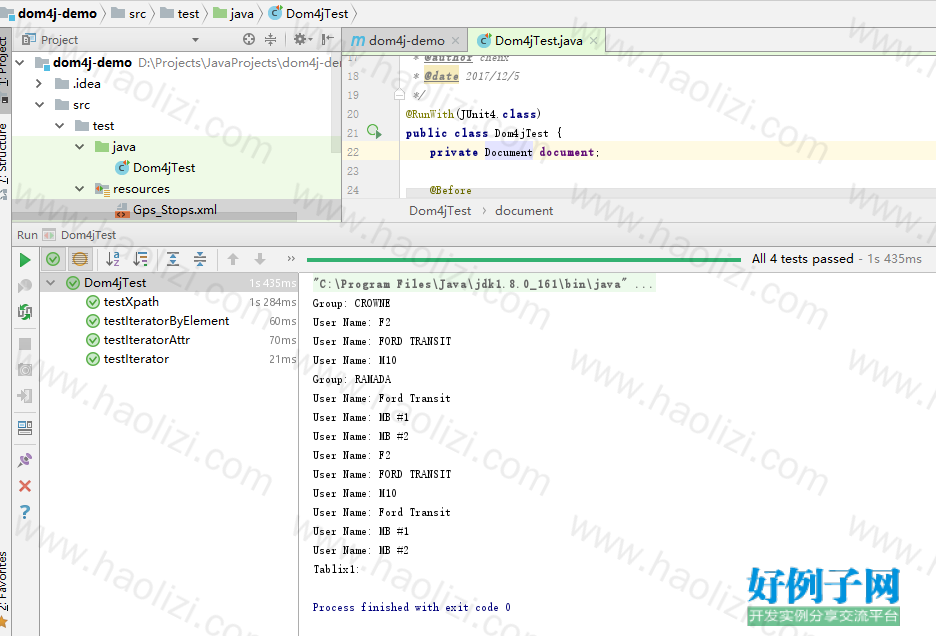Screen dimensions: 936x636
Task: Click document in editor breadcrumb
Action: [x=524, y=211]
